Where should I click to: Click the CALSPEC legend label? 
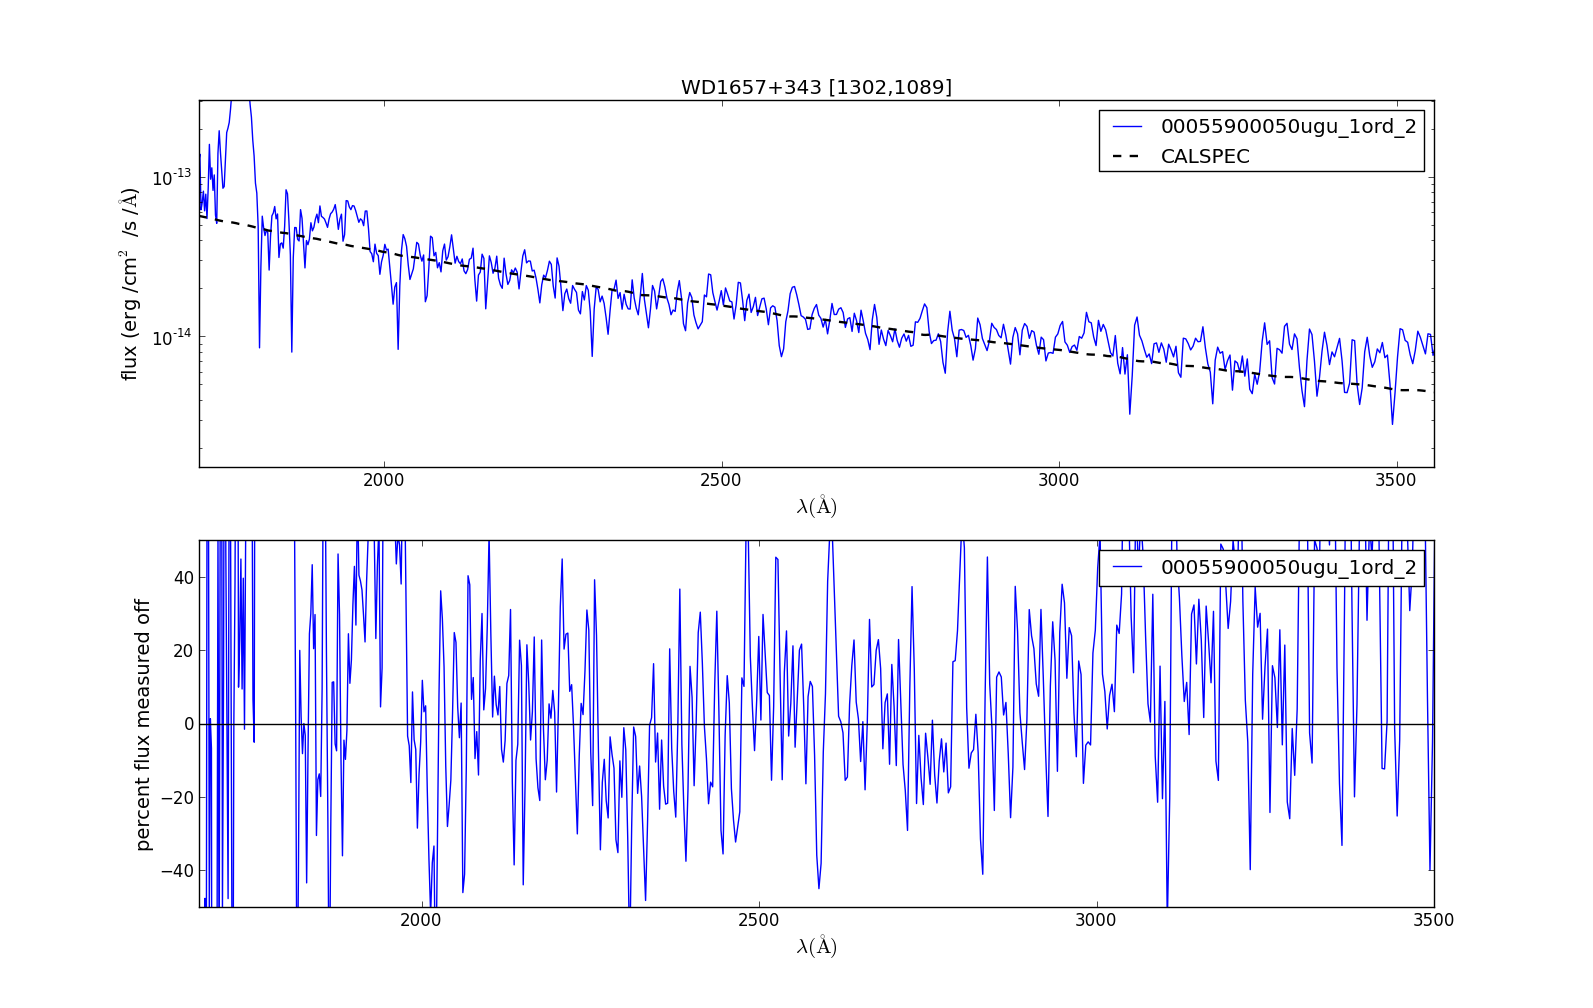(x=1205, y=157)
